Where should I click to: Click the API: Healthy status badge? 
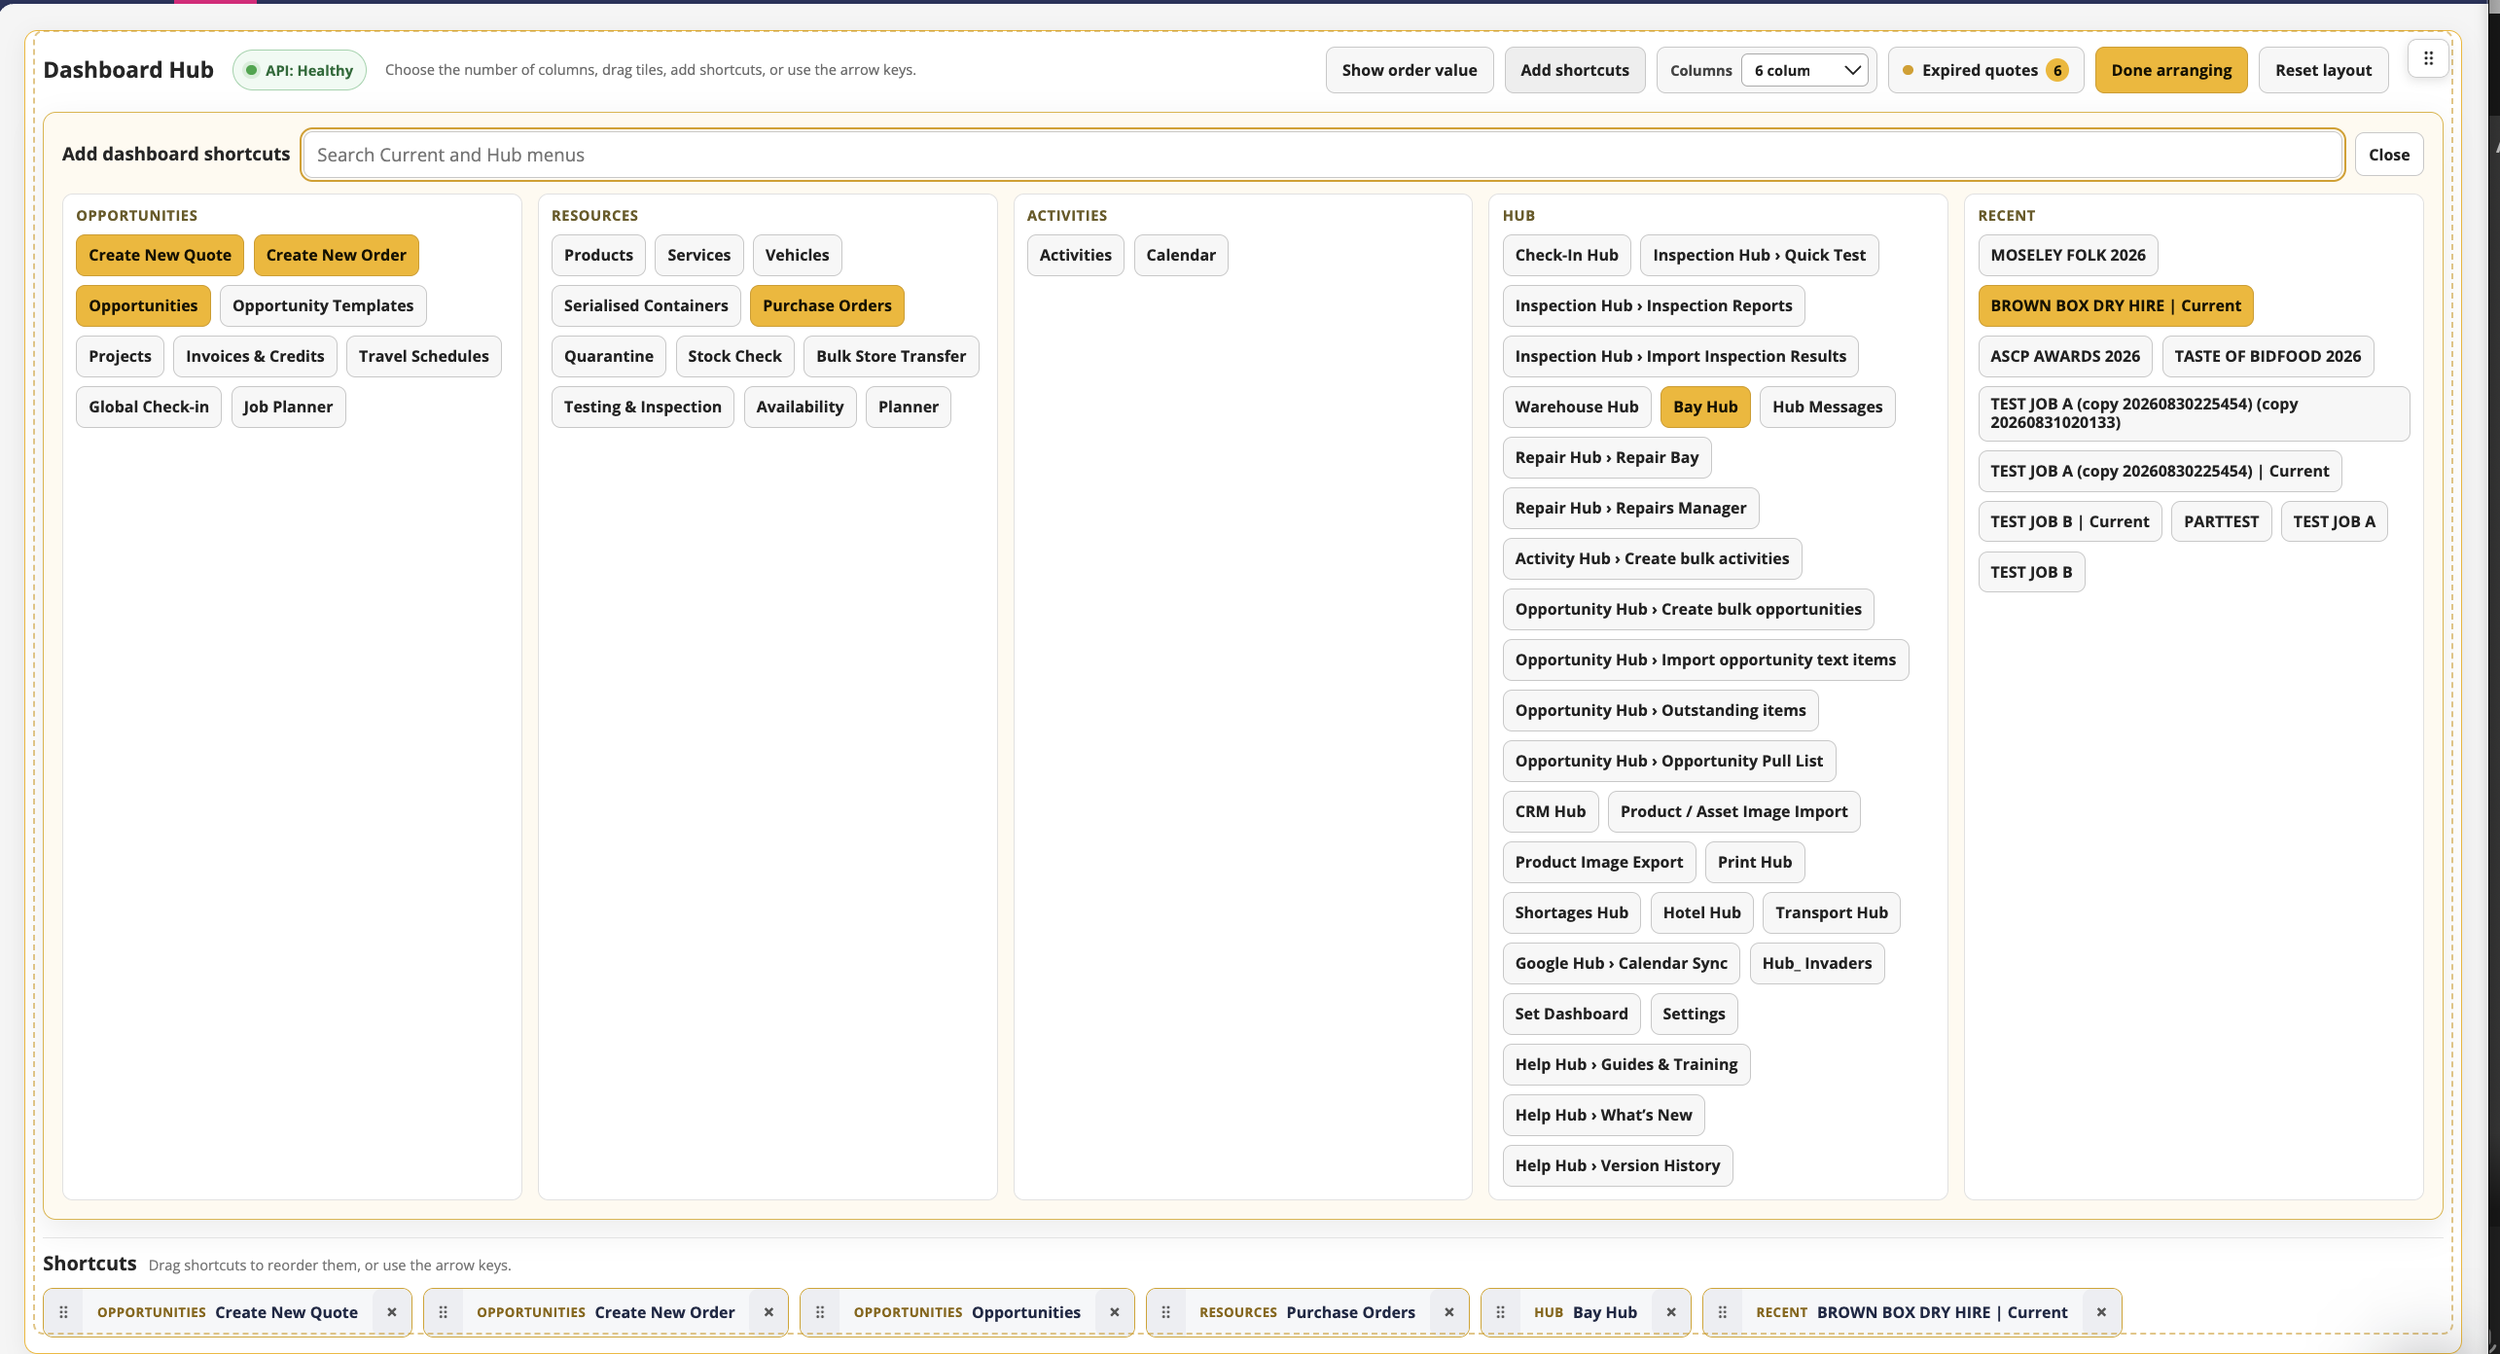pos(299,70)
